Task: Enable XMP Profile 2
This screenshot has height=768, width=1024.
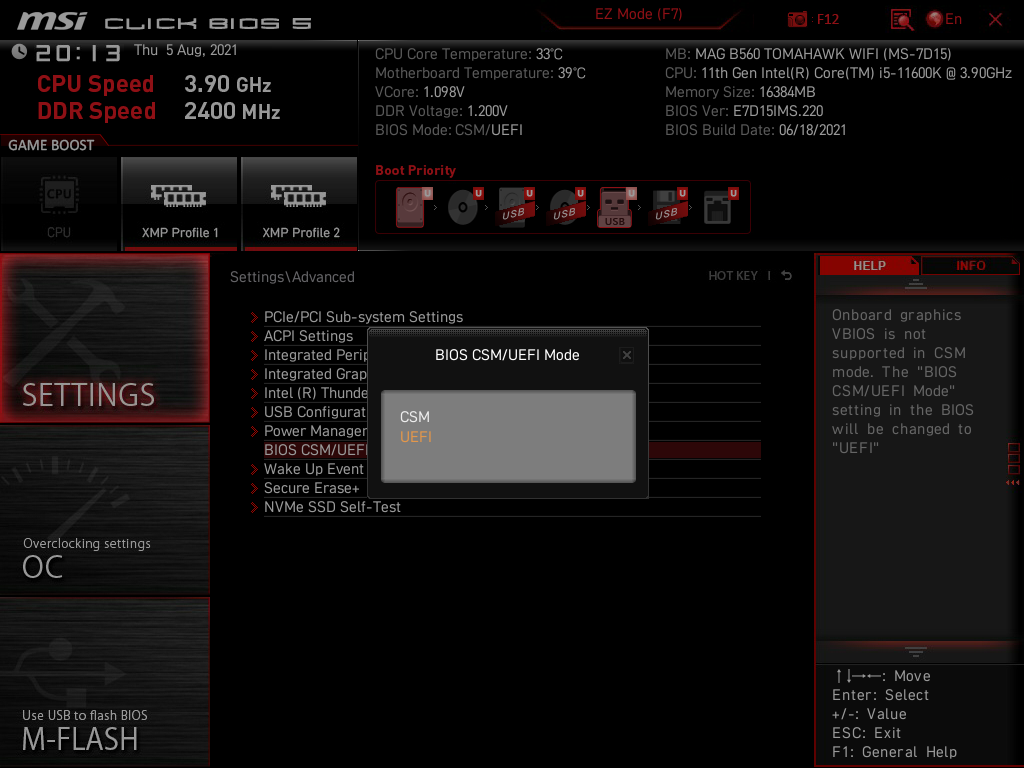Action: coord(300,204)
